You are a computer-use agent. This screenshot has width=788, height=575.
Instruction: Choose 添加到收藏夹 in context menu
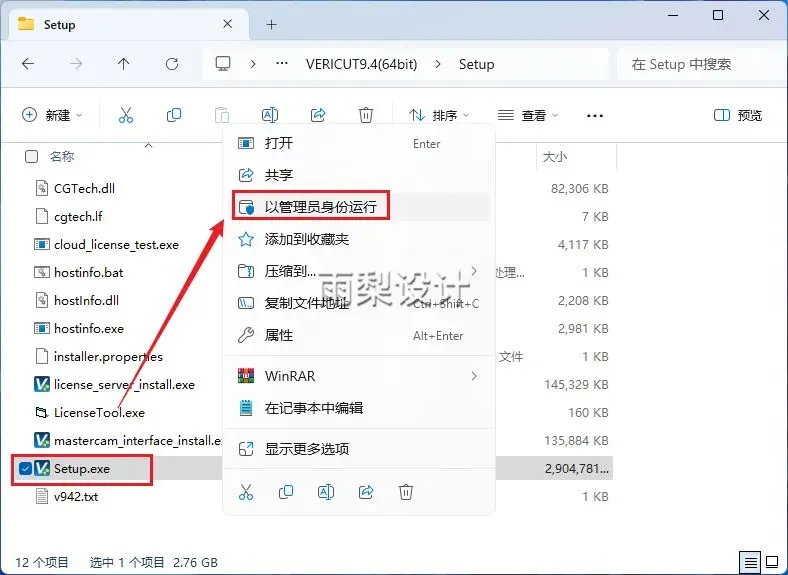[x=358, y=239]
